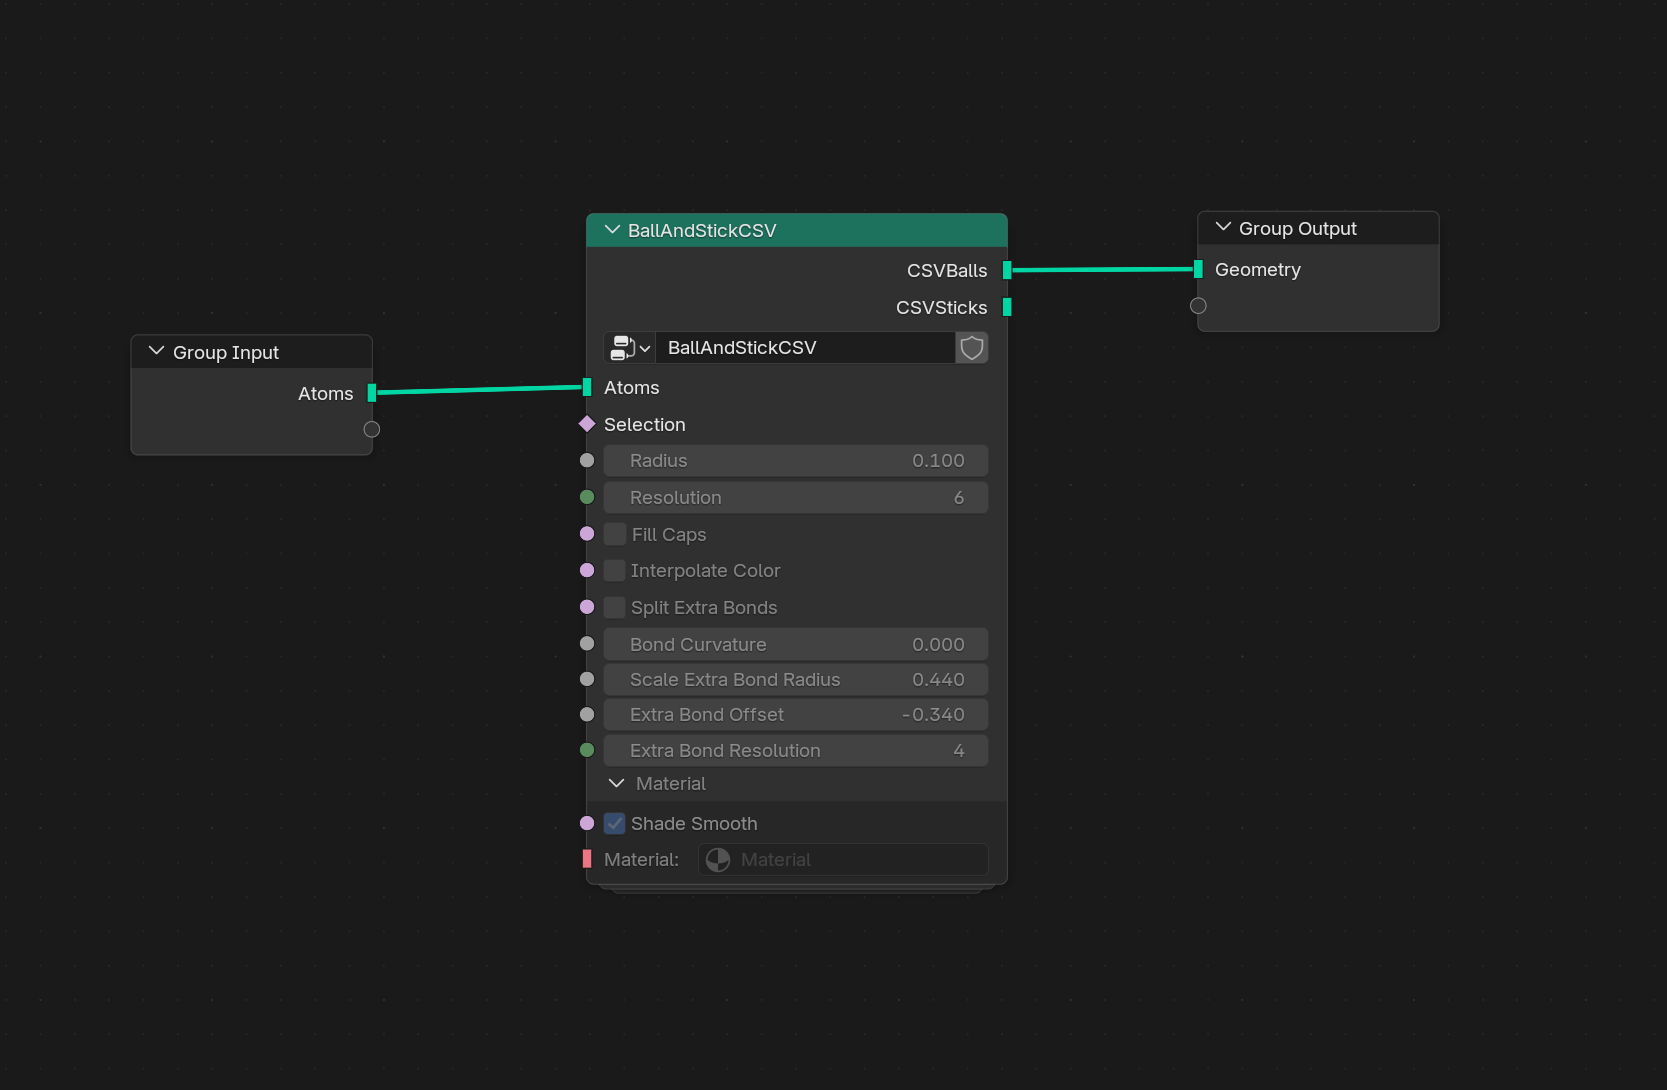The height and width of the screenshot is (1090, 1667).
Task: Click the CSVSticks output socket
Action: click(1007, 307)
